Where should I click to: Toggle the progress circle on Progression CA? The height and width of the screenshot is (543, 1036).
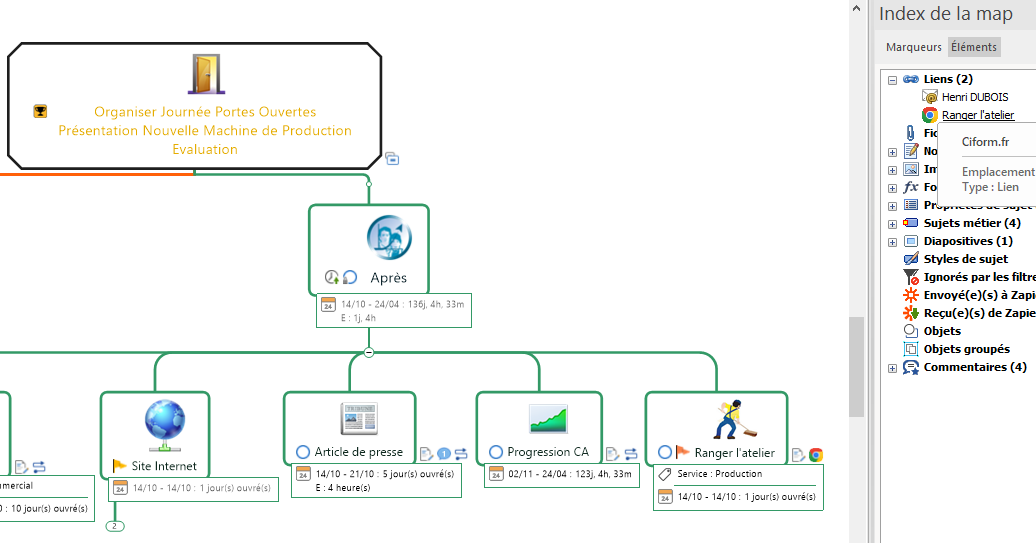click(495, 452)
